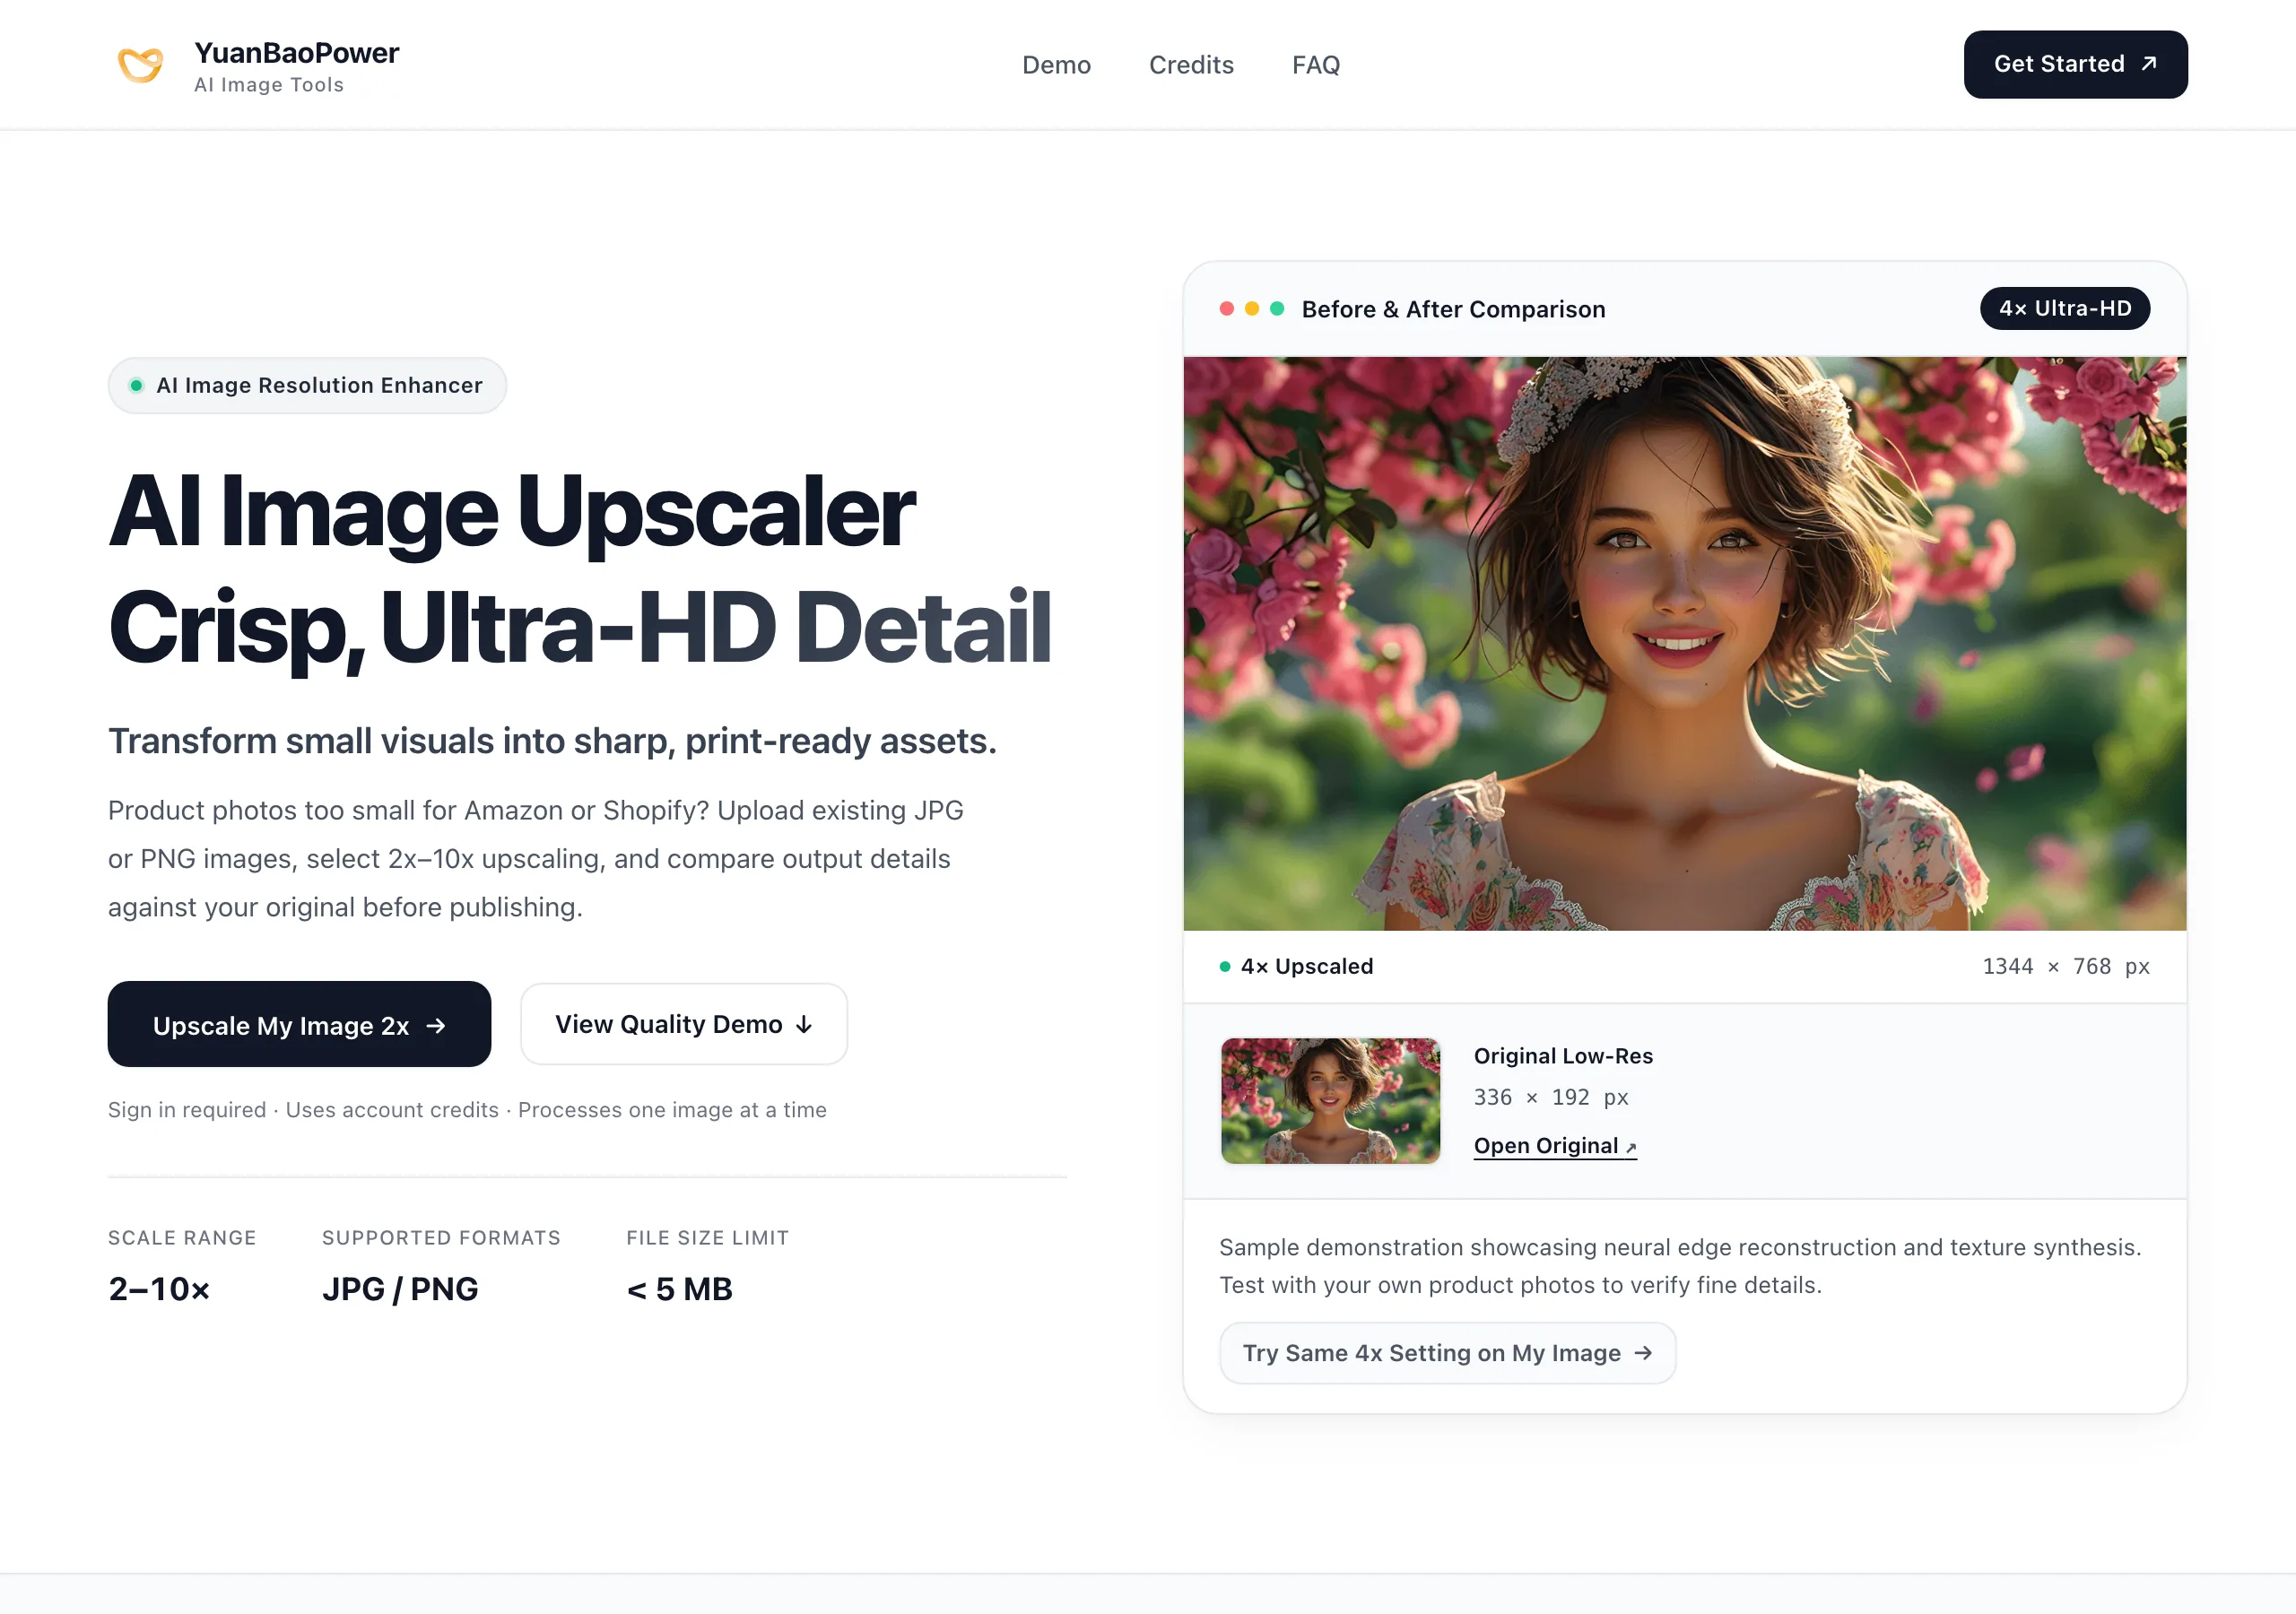
Task: Click the Upscale My Image 2x button
Action: (299, 1024)
